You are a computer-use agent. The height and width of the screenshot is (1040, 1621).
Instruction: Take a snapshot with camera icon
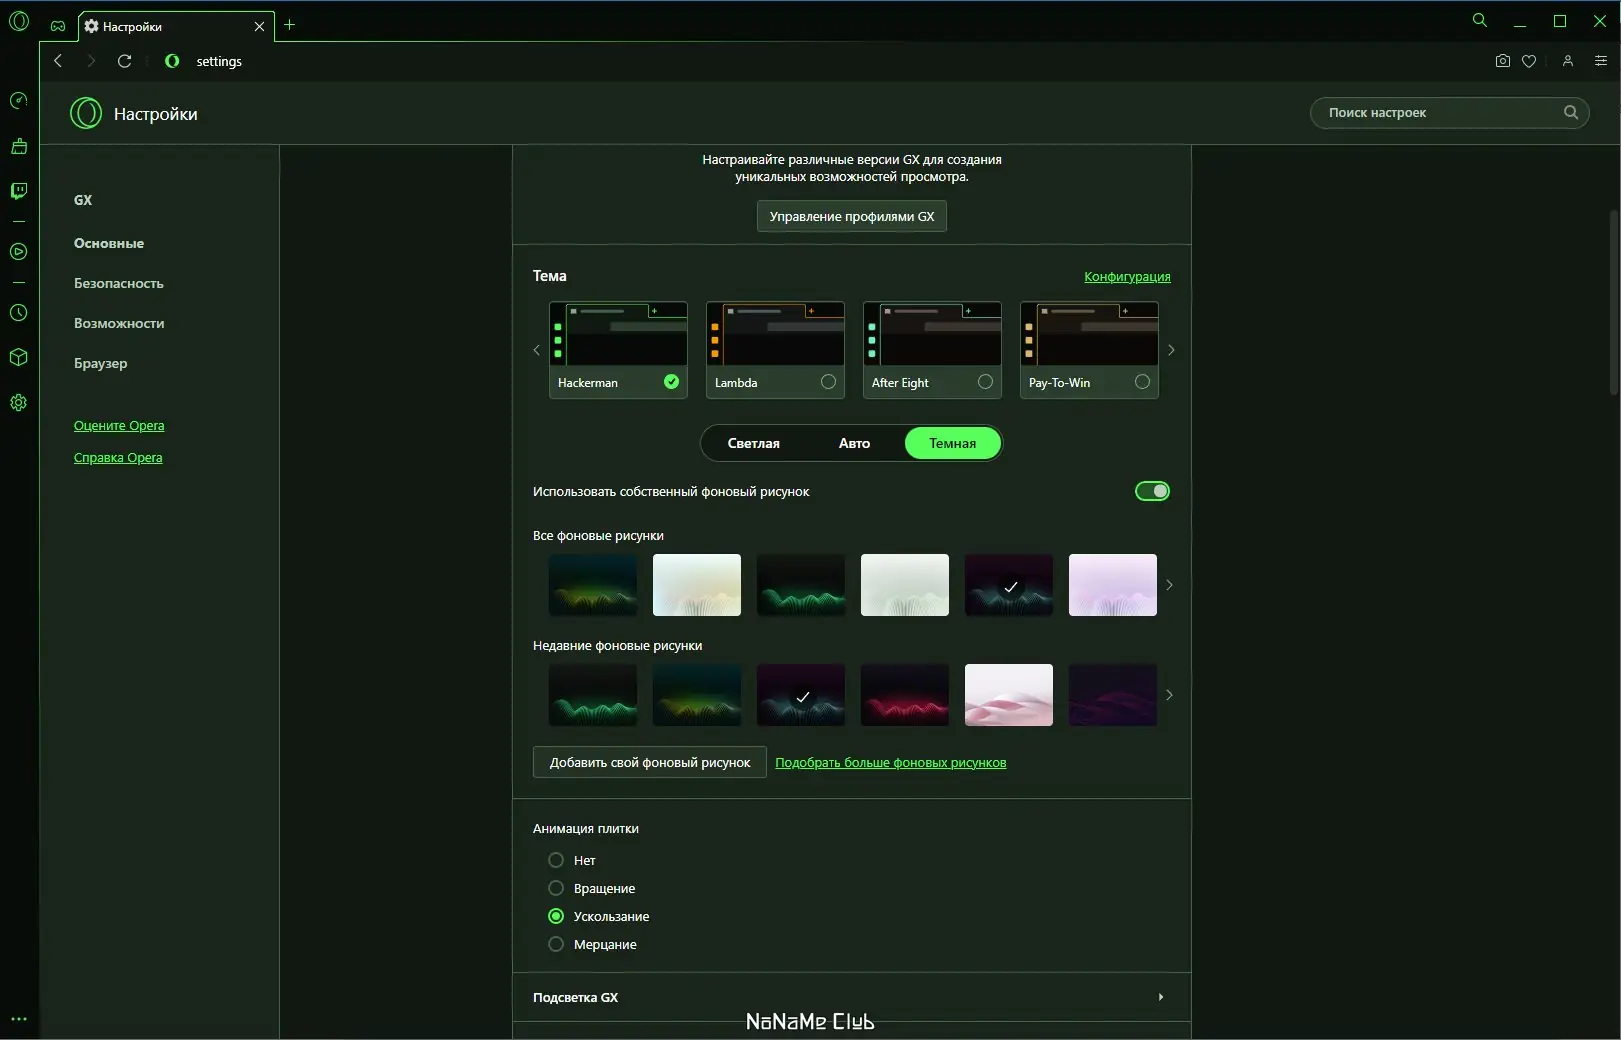1502,61
